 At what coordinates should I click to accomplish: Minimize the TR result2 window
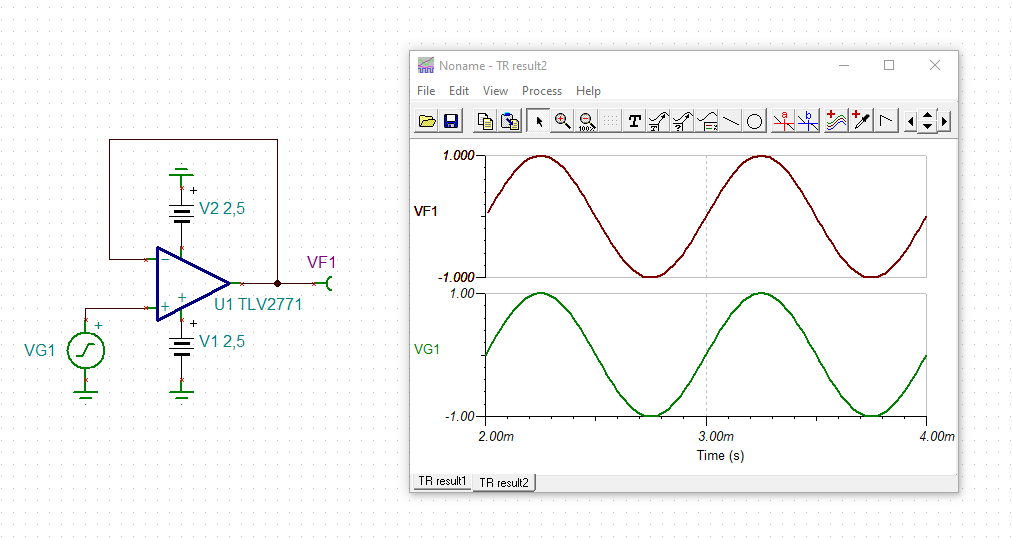844,65
